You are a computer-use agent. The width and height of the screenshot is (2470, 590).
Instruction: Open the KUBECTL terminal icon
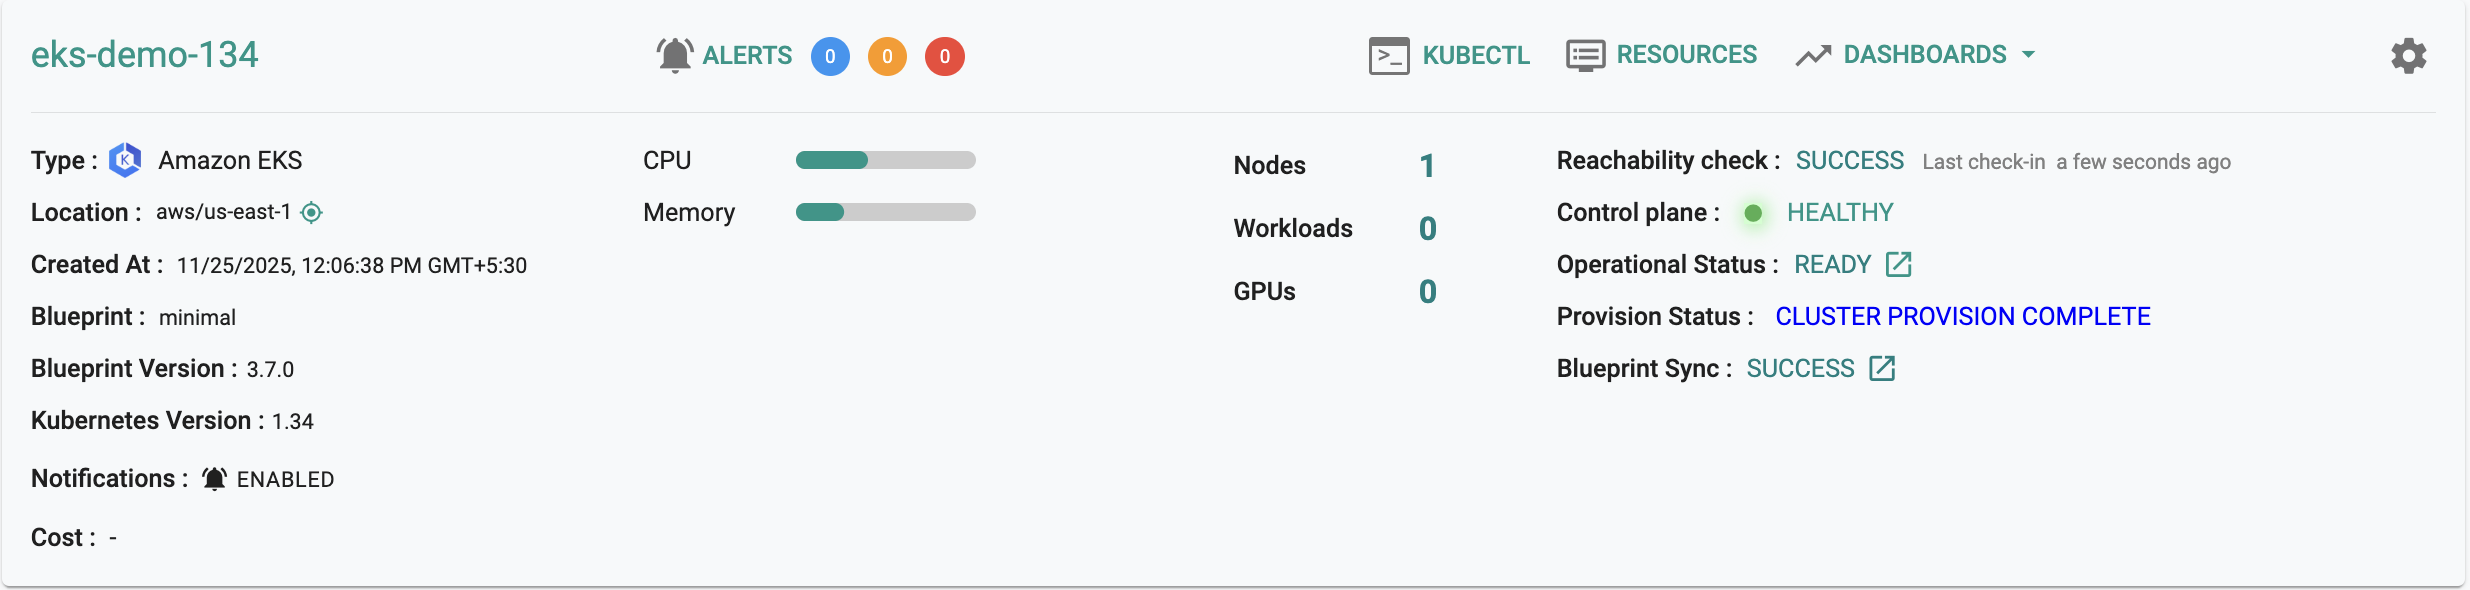click(x=1389, y=56)
